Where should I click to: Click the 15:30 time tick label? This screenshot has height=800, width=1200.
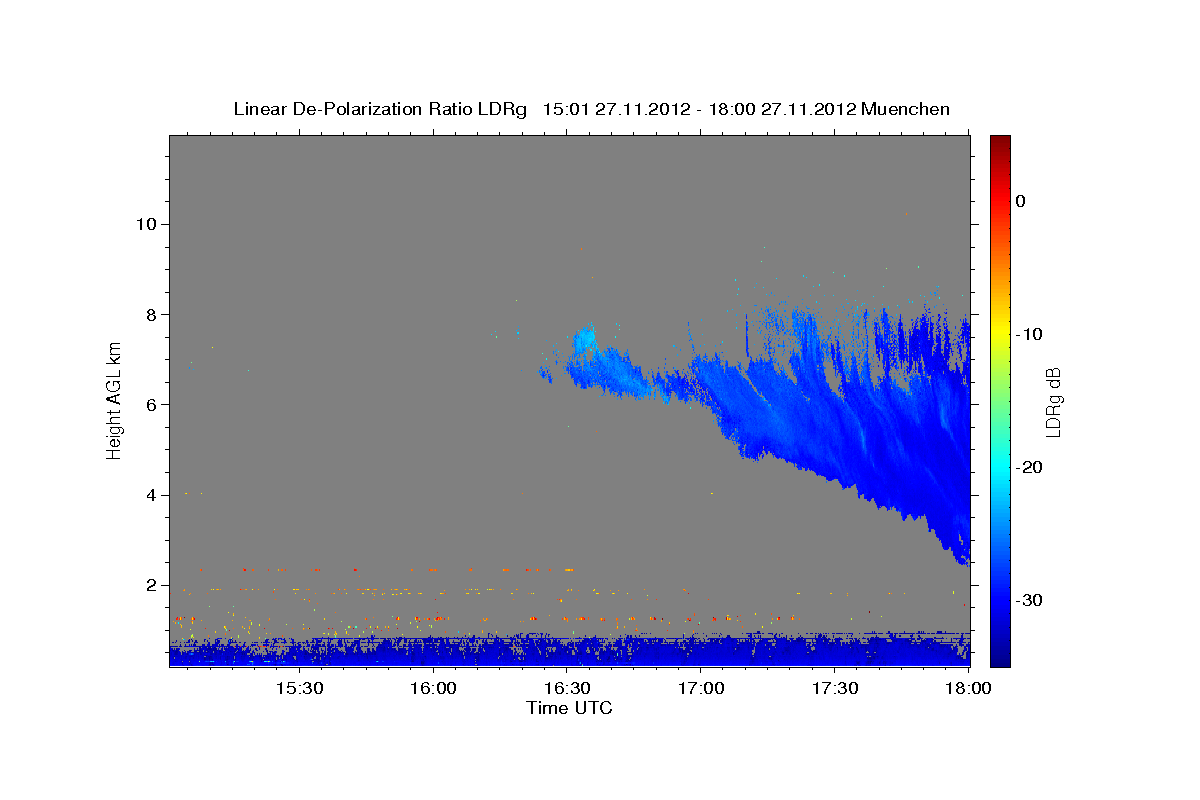pos(299,689)
